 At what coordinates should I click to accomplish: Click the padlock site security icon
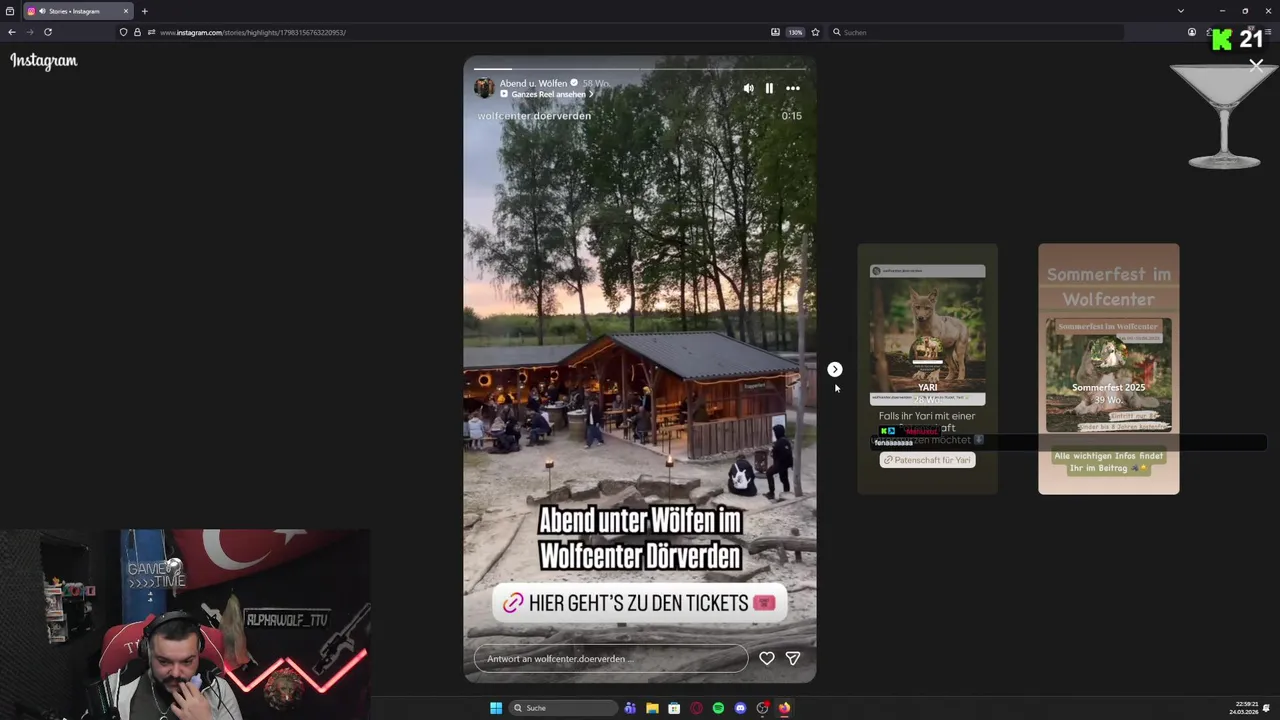(137, 32)
